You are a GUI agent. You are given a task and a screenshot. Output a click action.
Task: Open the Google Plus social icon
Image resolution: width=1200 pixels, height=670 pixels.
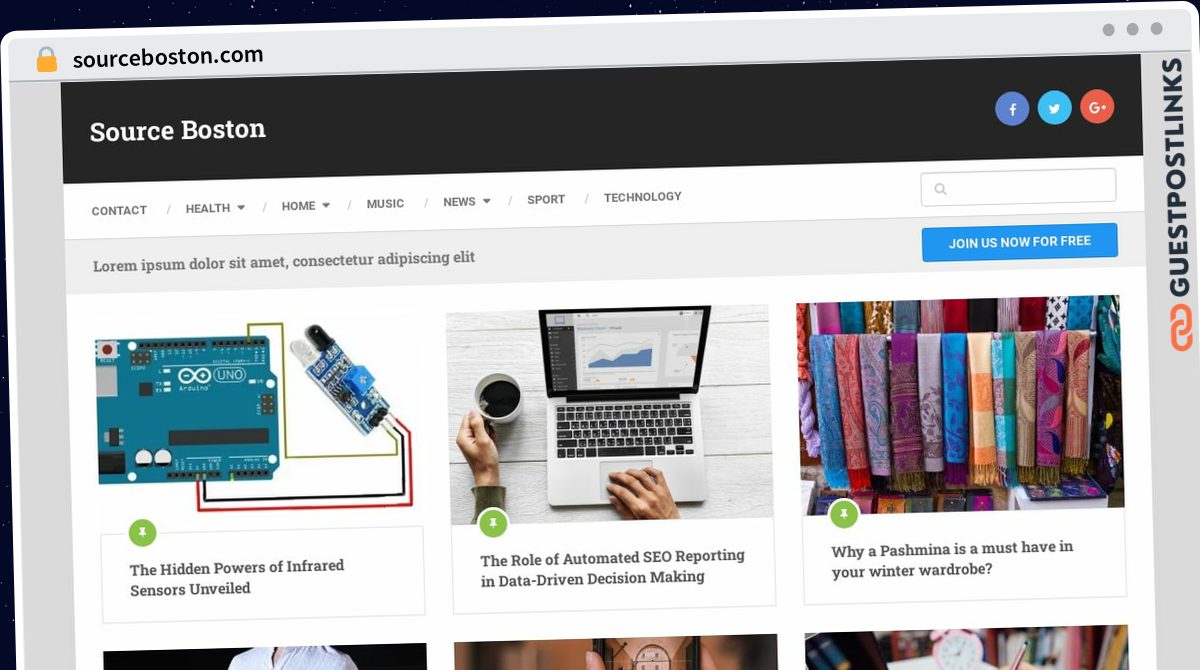[1097, 106]
